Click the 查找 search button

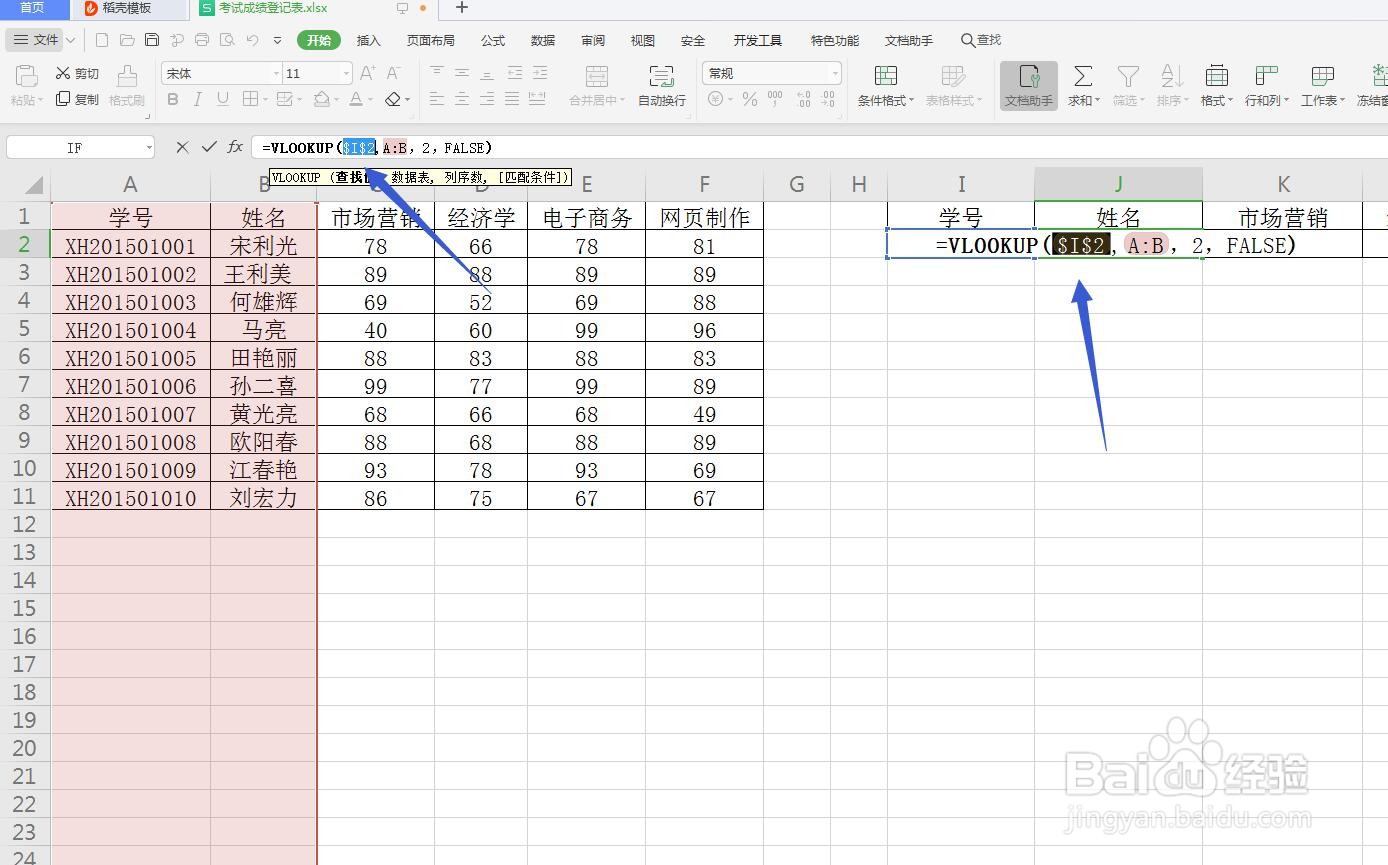coord(981,40)
